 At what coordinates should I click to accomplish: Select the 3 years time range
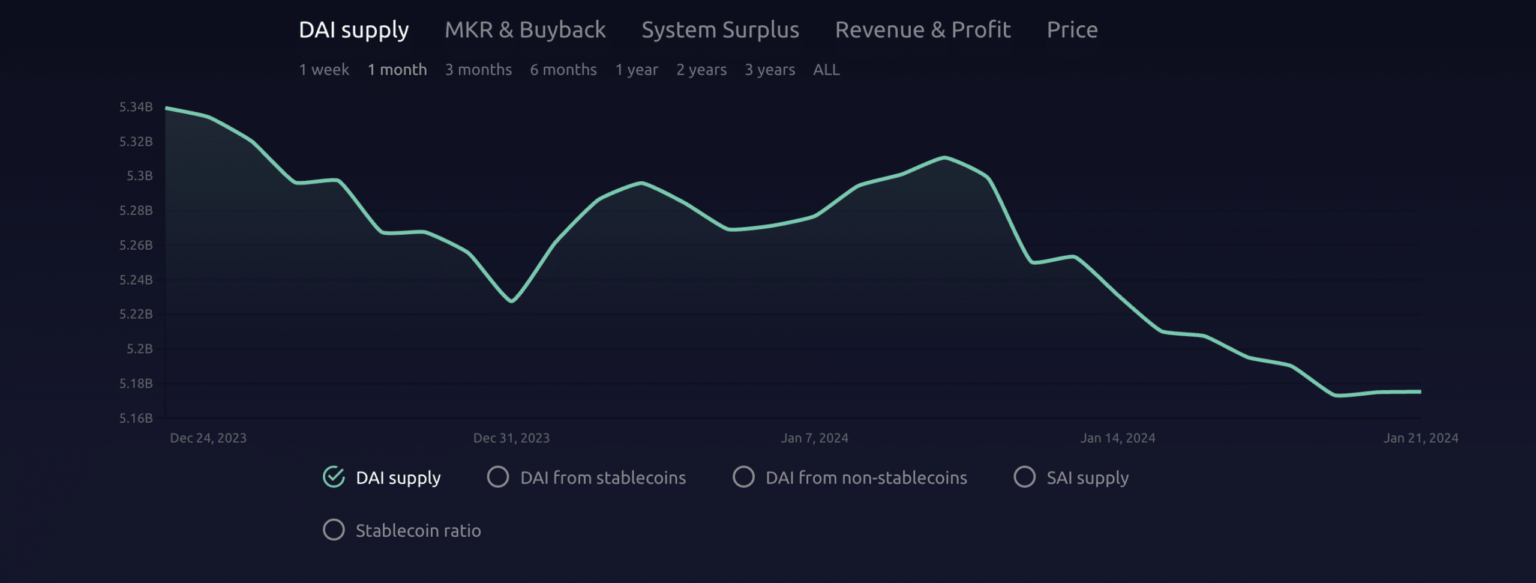(769, 70)
